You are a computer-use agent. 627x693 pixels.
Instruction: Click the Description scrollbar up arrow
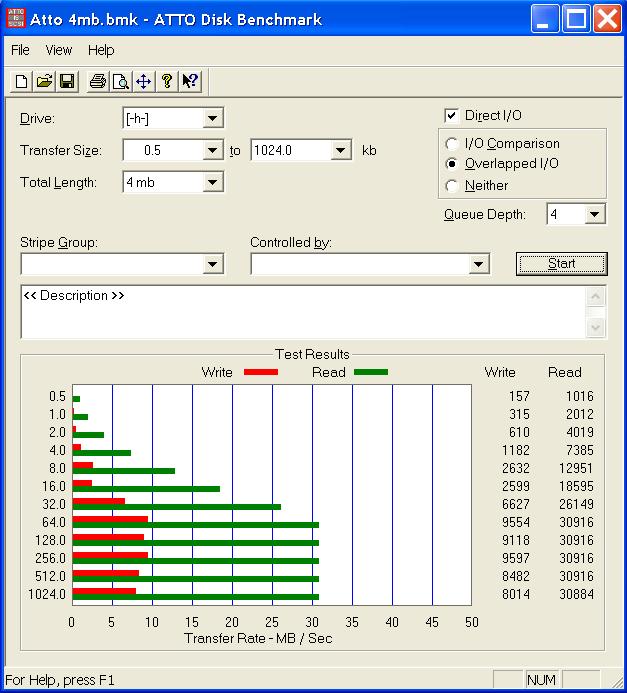click(x=596, y=296)
